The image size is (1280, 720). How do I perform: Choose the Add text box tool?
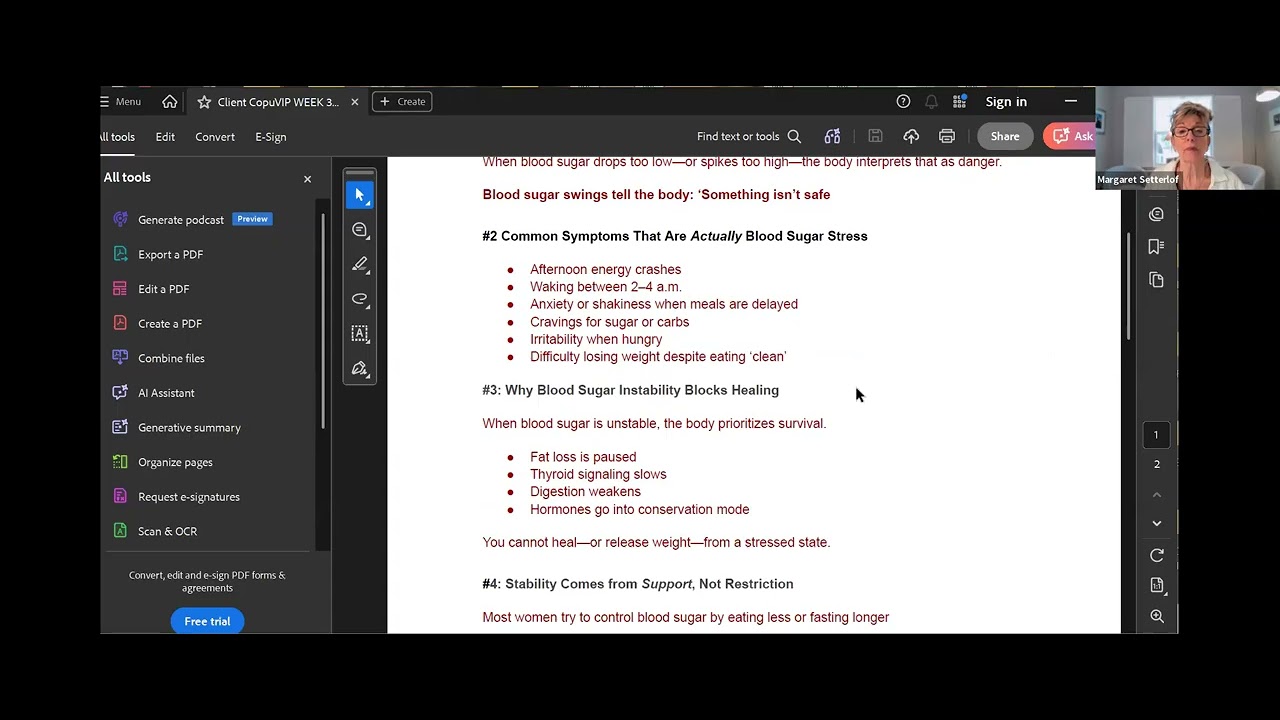(x=360, y=333)
